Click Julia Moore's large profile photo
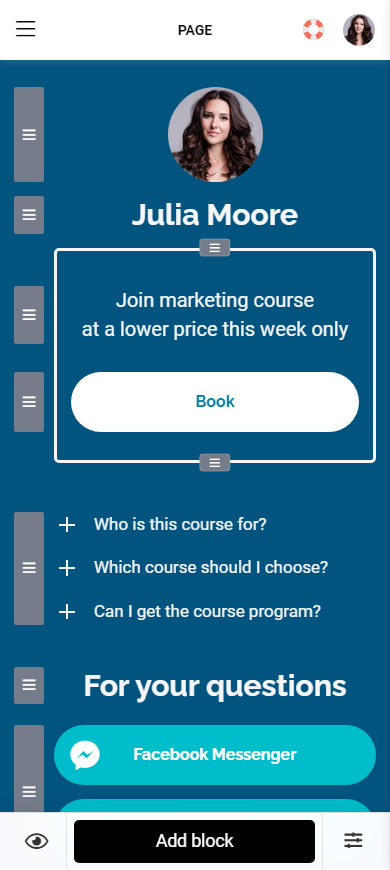The height and width of the screenshot is (870, 390). pyautogui.click(x=215, y=134)
